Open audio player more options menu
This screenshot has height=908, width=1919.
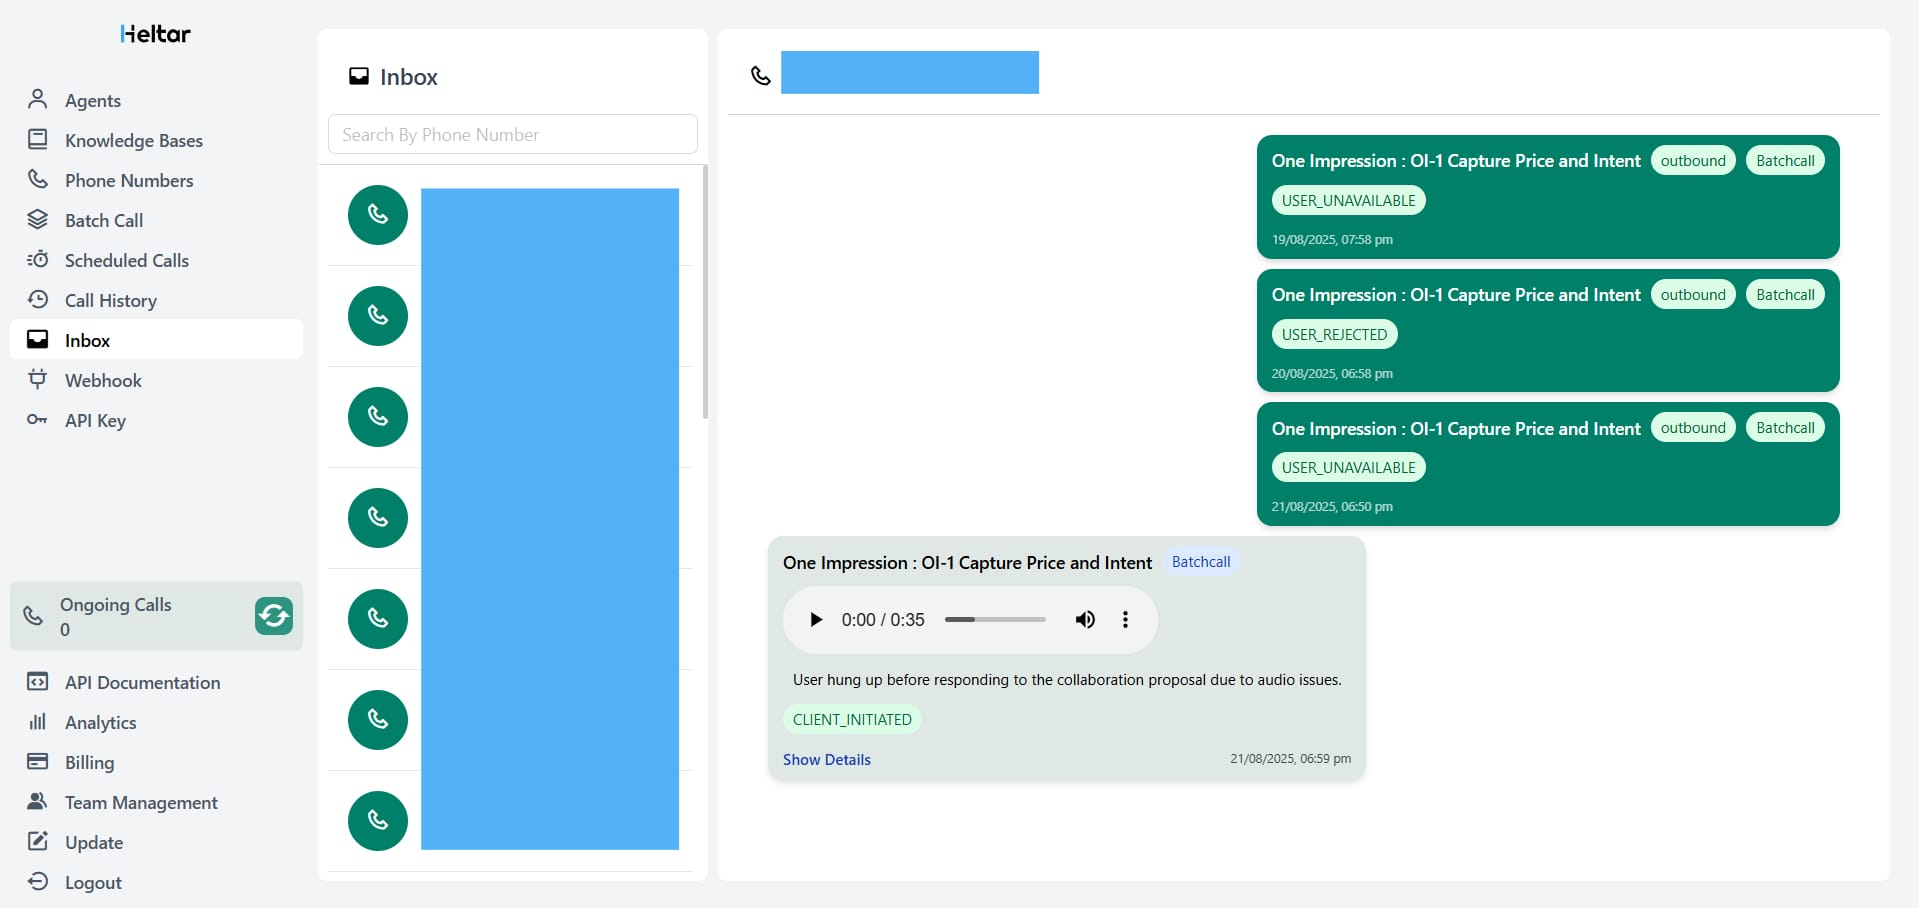[x=1125, y=620]
